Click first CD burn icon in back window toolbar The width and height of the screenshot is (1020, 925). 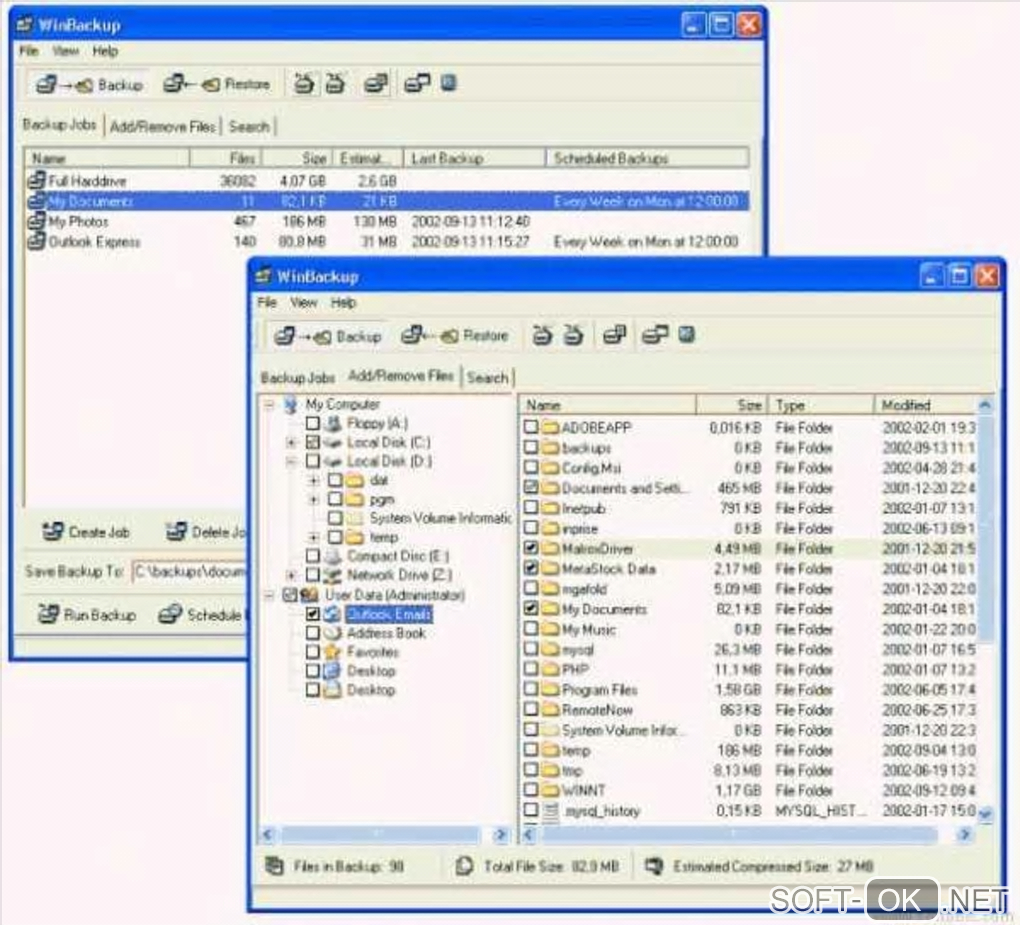[304, 83]
